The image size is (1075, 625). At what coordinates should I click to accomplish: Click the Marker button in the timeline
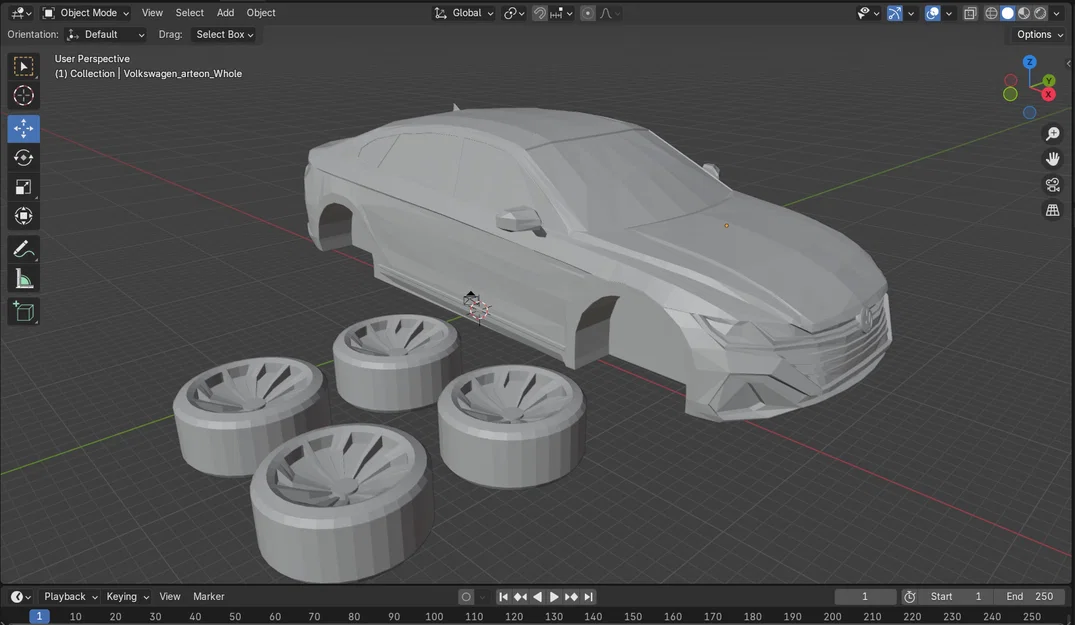point(208,596)
